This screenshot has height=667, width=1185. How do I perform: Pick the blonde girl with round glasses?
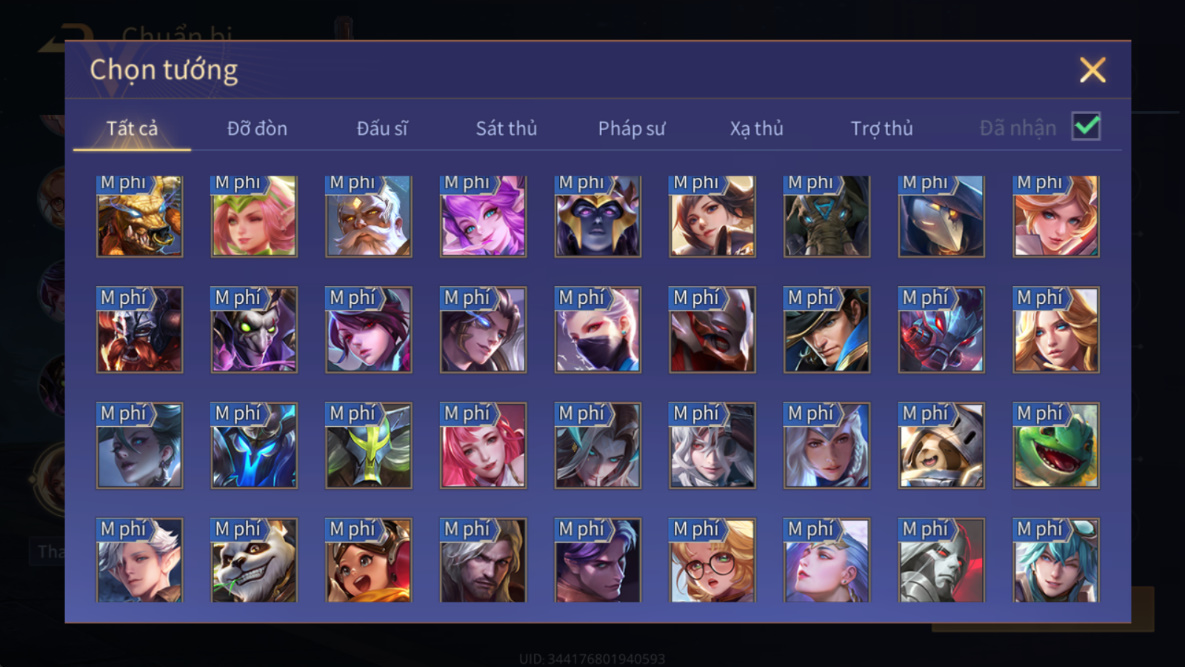pyautogui.click(x=712, y=560)
